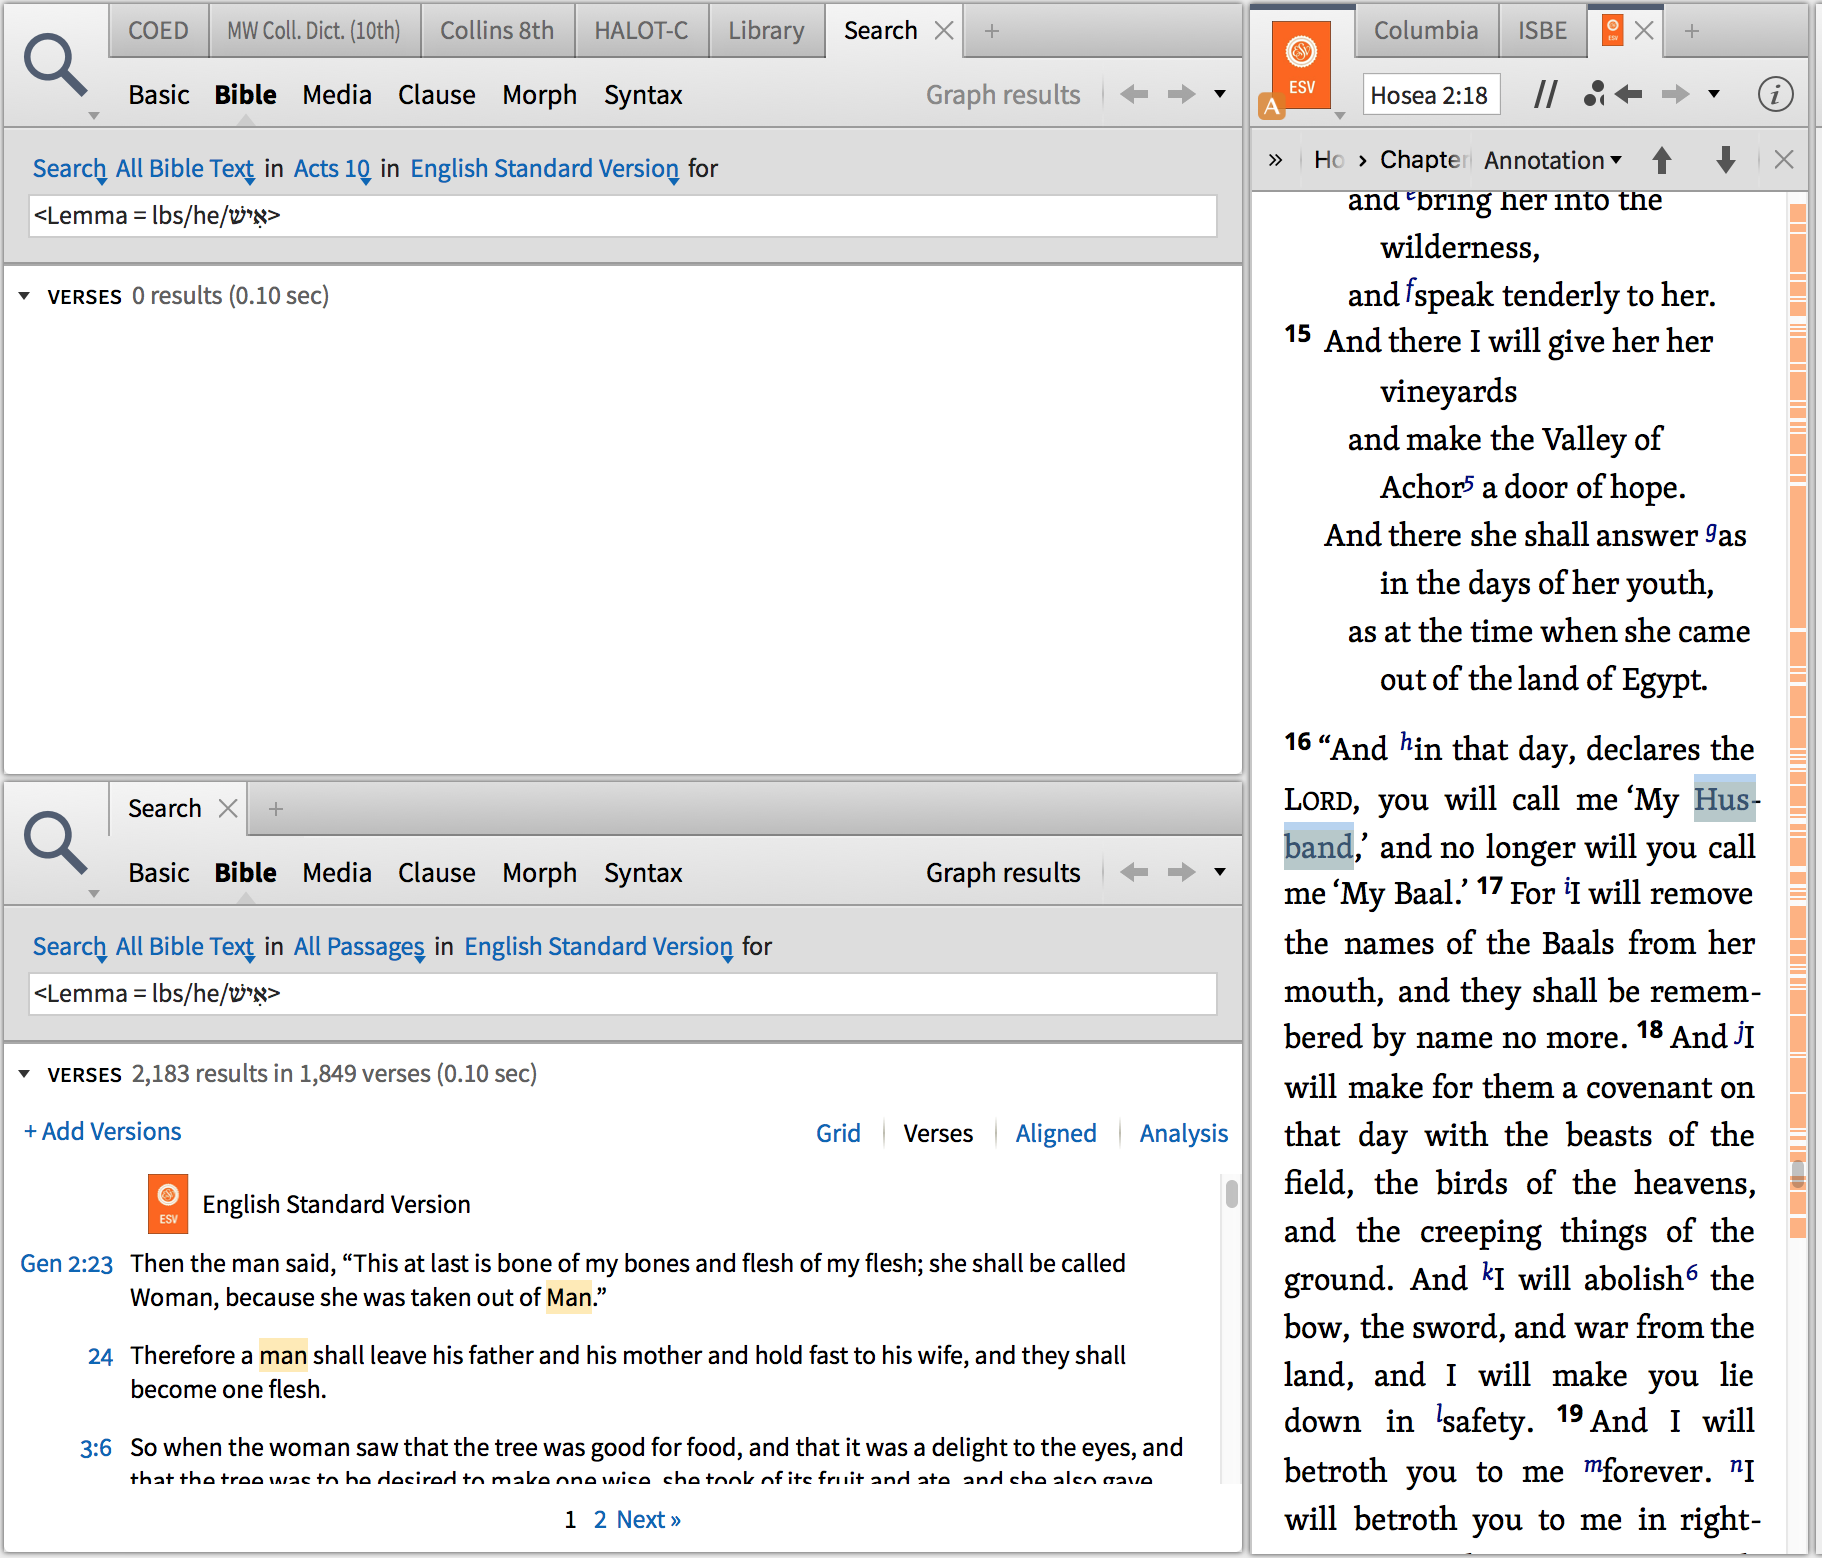The image size is (1822, 1558).
Task: Collapse the VERSES section showing 0 results
Action: point(24,296)
